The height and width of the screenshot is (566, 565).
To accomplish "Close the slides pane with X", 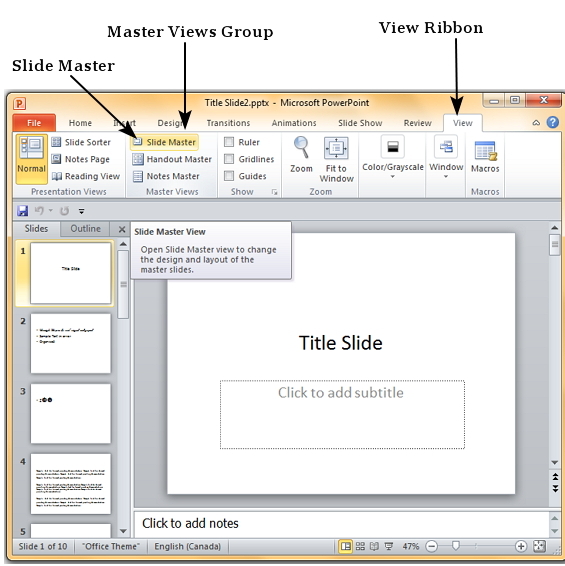I will 122,230.
